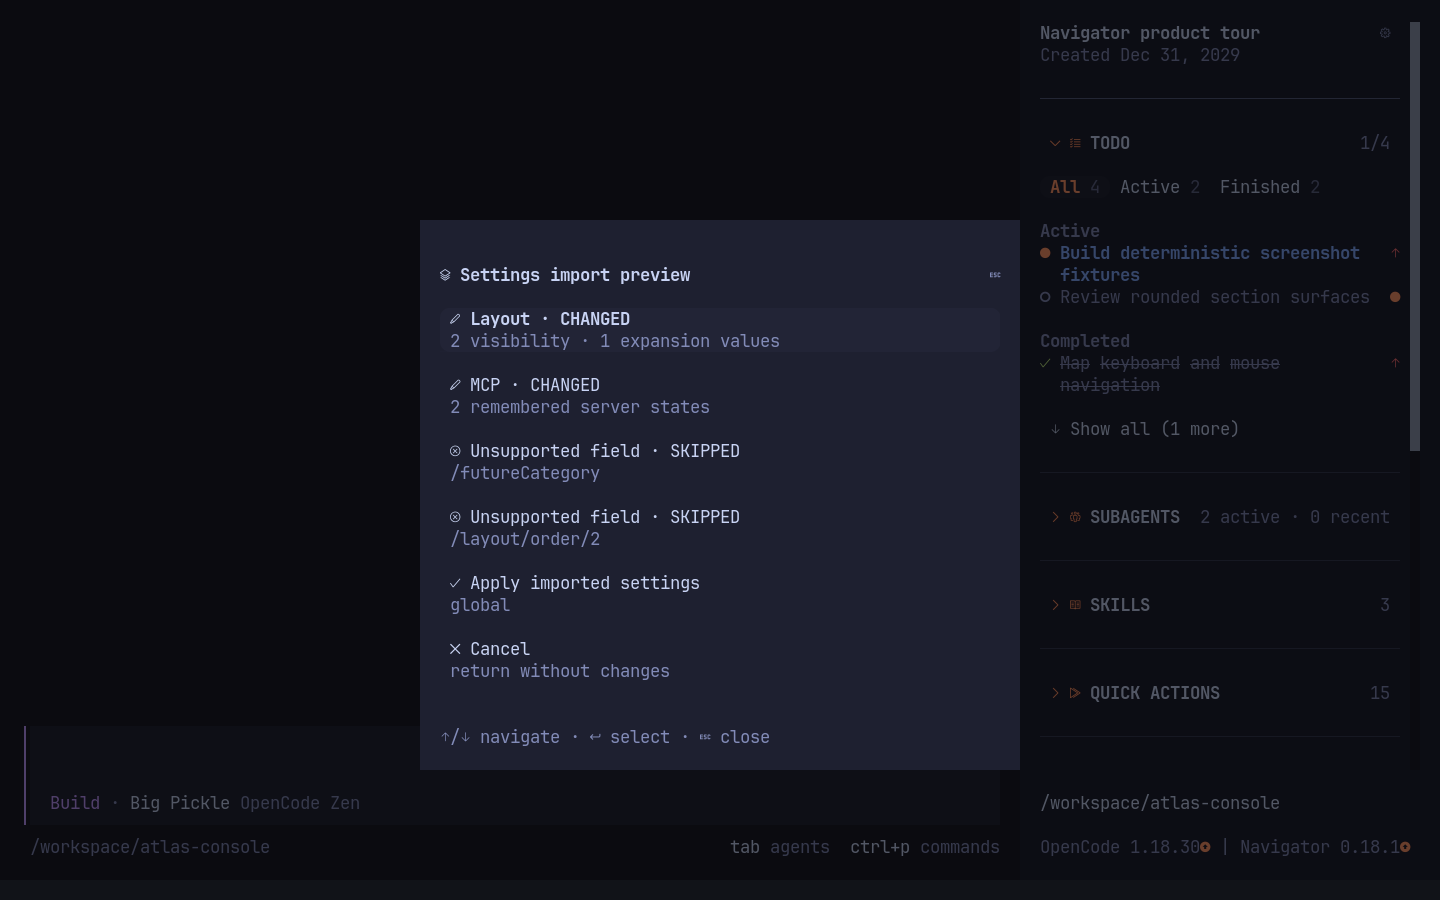Image resolution: width=1440 pixels, height=900 pixels.
Task: Click the SKILLS section icon
Action: point(1075,605)
